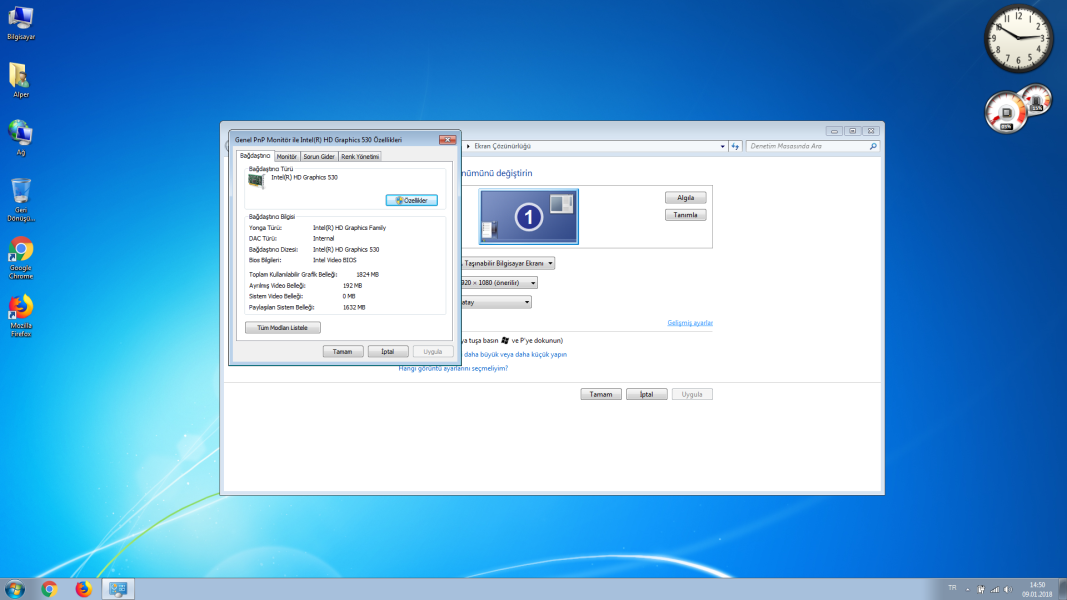Expand the Taşınabilir Bilgisayar Ekranı display dropdown
Image resolution: width=1067 pixels, height=600 pixels.
(x=507, y=263)
